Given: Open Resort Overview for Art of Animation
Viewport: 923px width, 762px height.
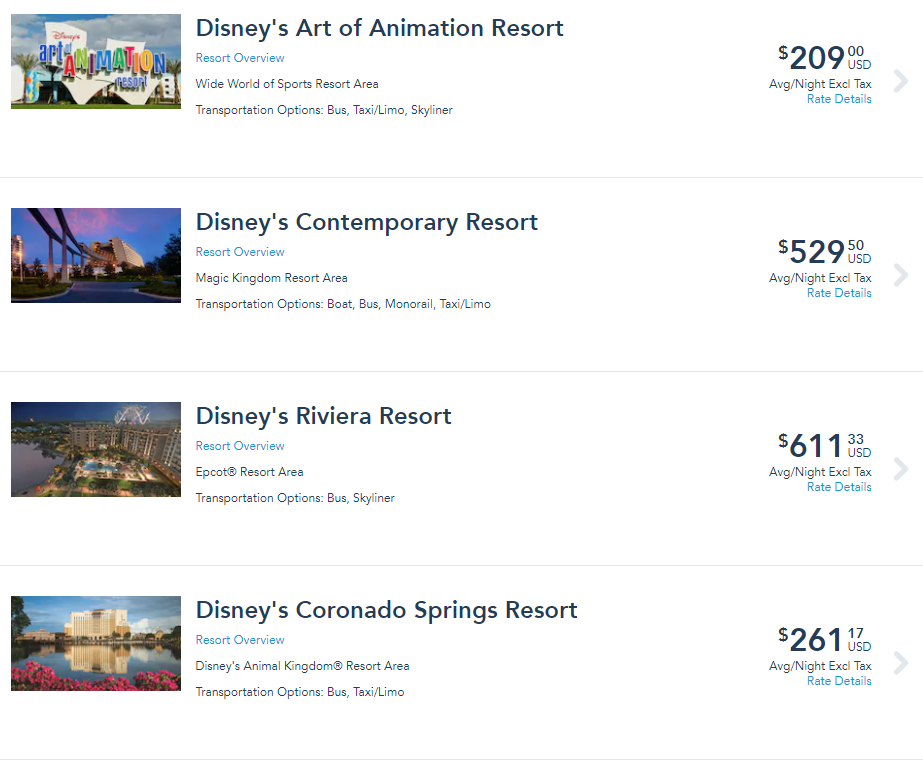Looking at the screenshot, I should coord(240,58).
